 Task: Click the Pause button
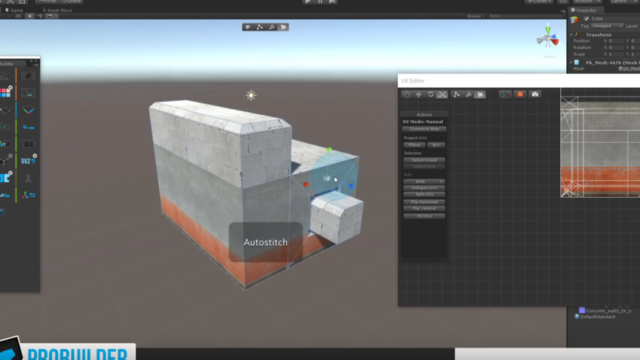(320, 2)
